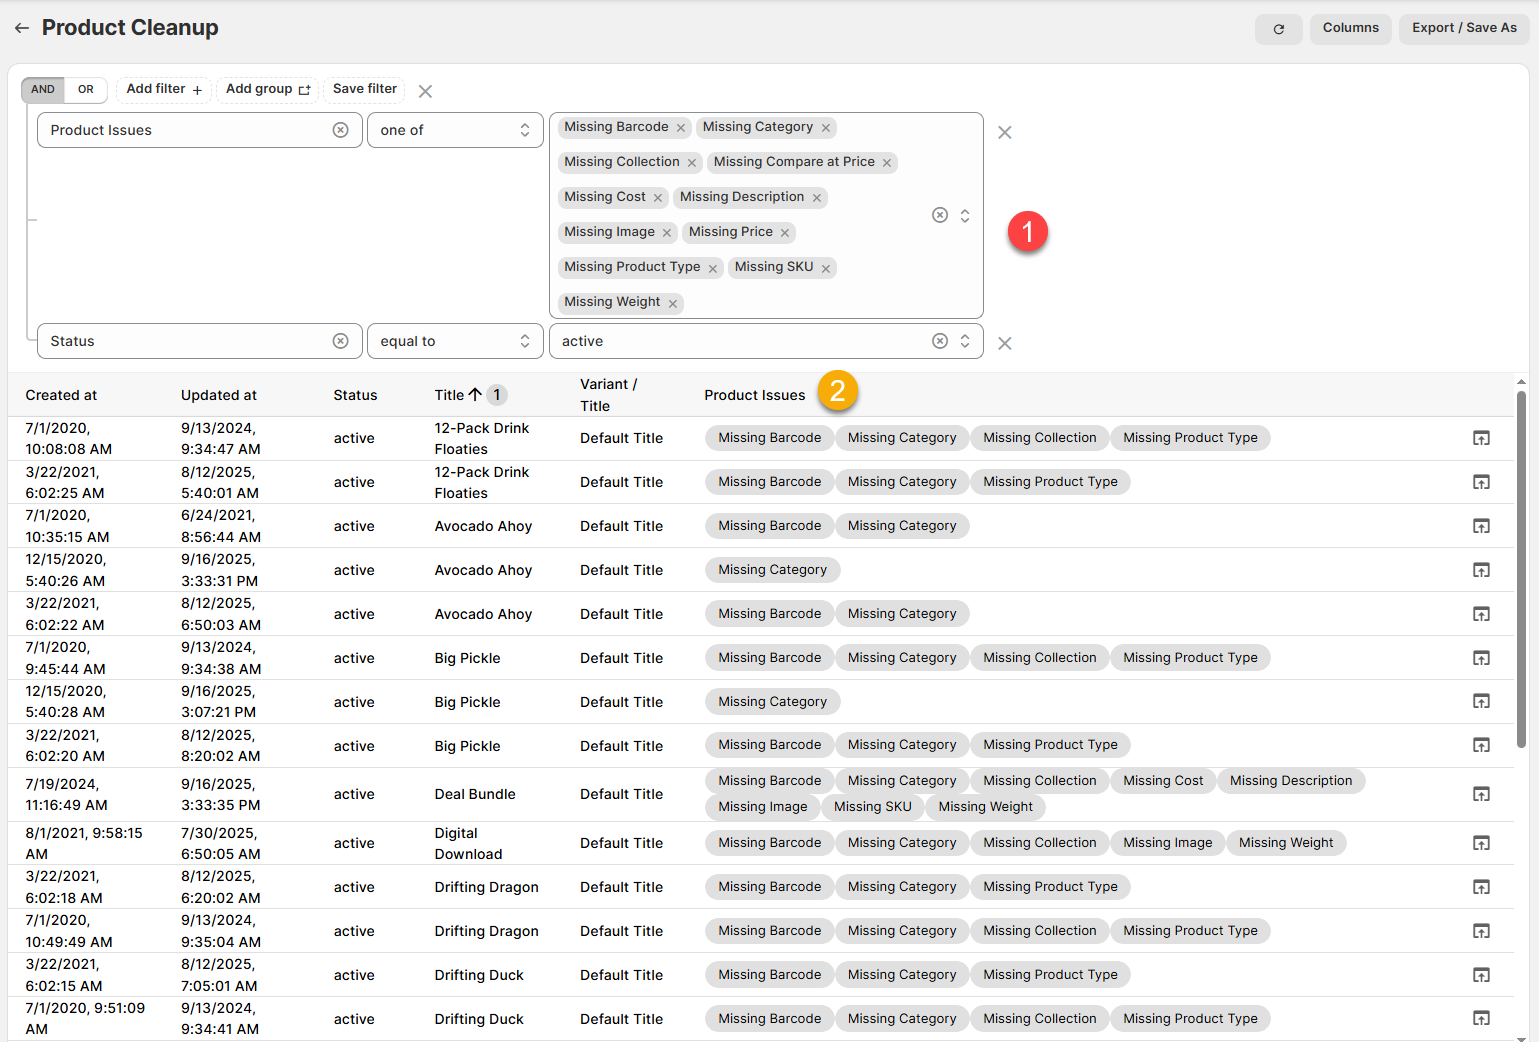The width and height of the screenshot is (1539, 1042).
Task: Open the 'equal to' operator dropdown
Action: pos(455,341)
